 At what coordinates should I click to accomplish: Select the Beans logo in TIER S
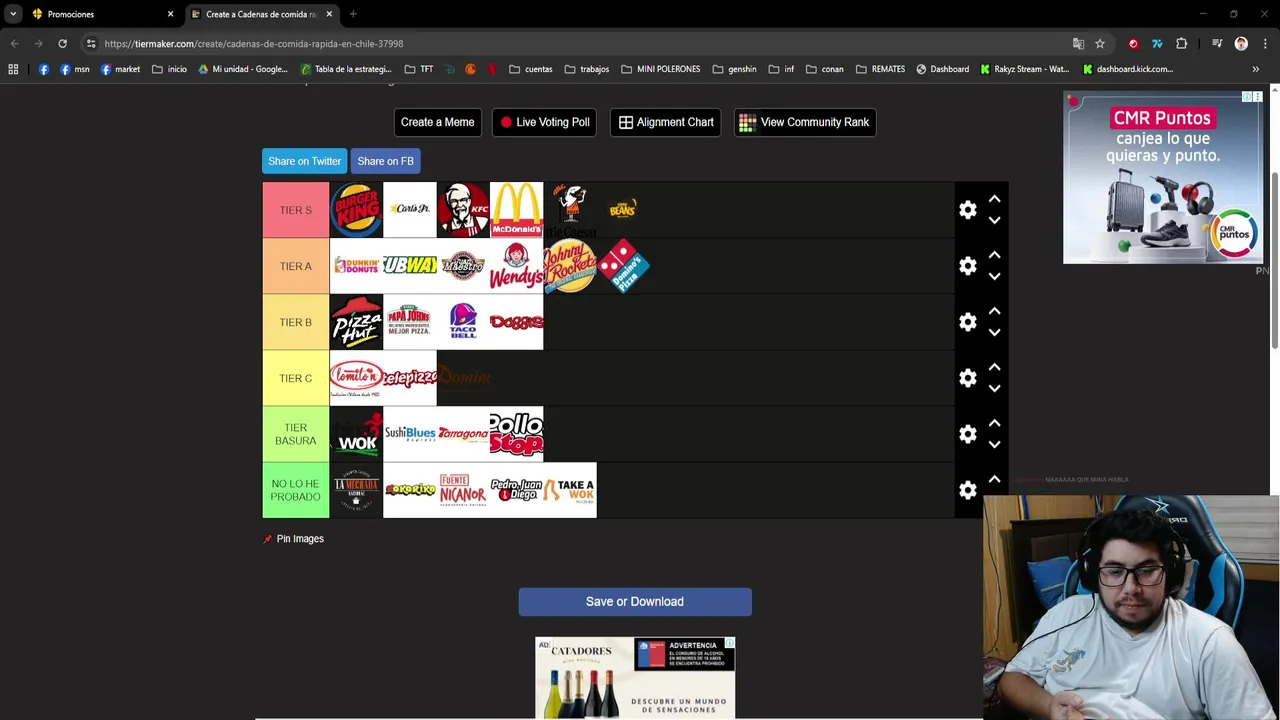[623, 210]
